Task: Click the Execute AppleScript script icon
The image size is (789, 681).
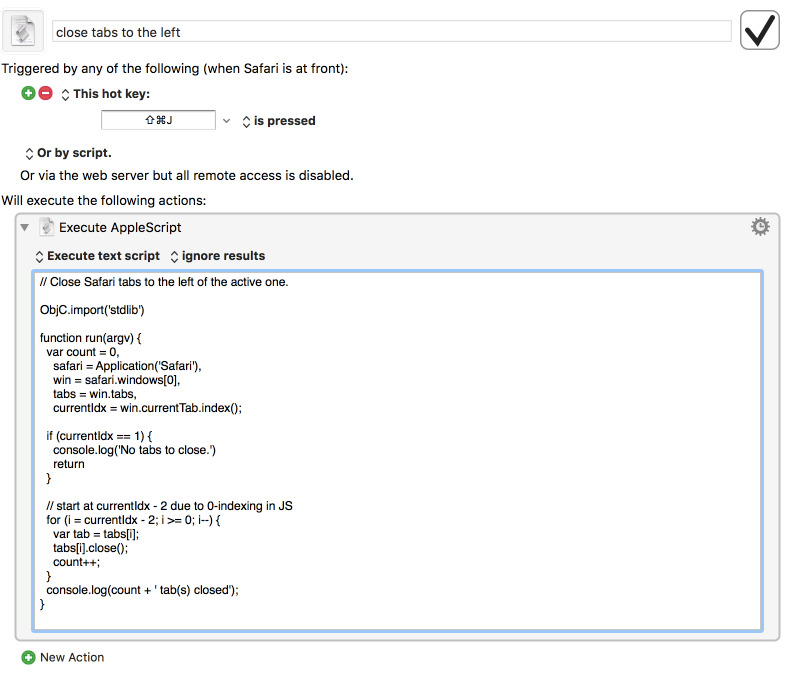Action: point(46,227)
